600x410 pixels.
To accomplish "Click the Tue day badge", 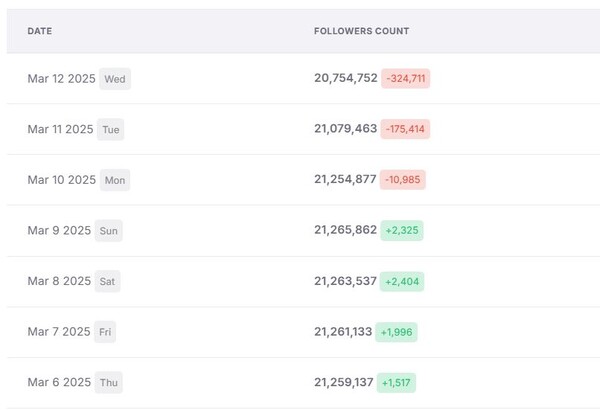I will click(110, 130).
